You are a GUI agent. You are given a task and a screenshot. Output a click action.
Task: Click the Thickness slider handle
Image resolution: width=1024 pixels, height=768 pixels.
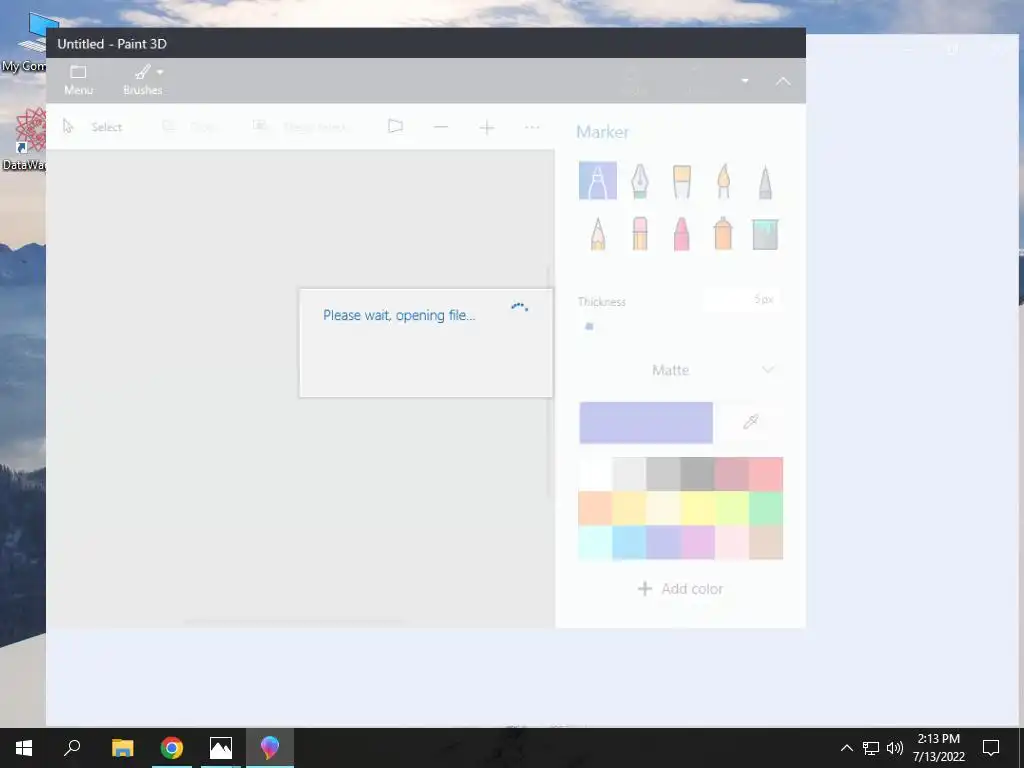(x=589, y=326)
